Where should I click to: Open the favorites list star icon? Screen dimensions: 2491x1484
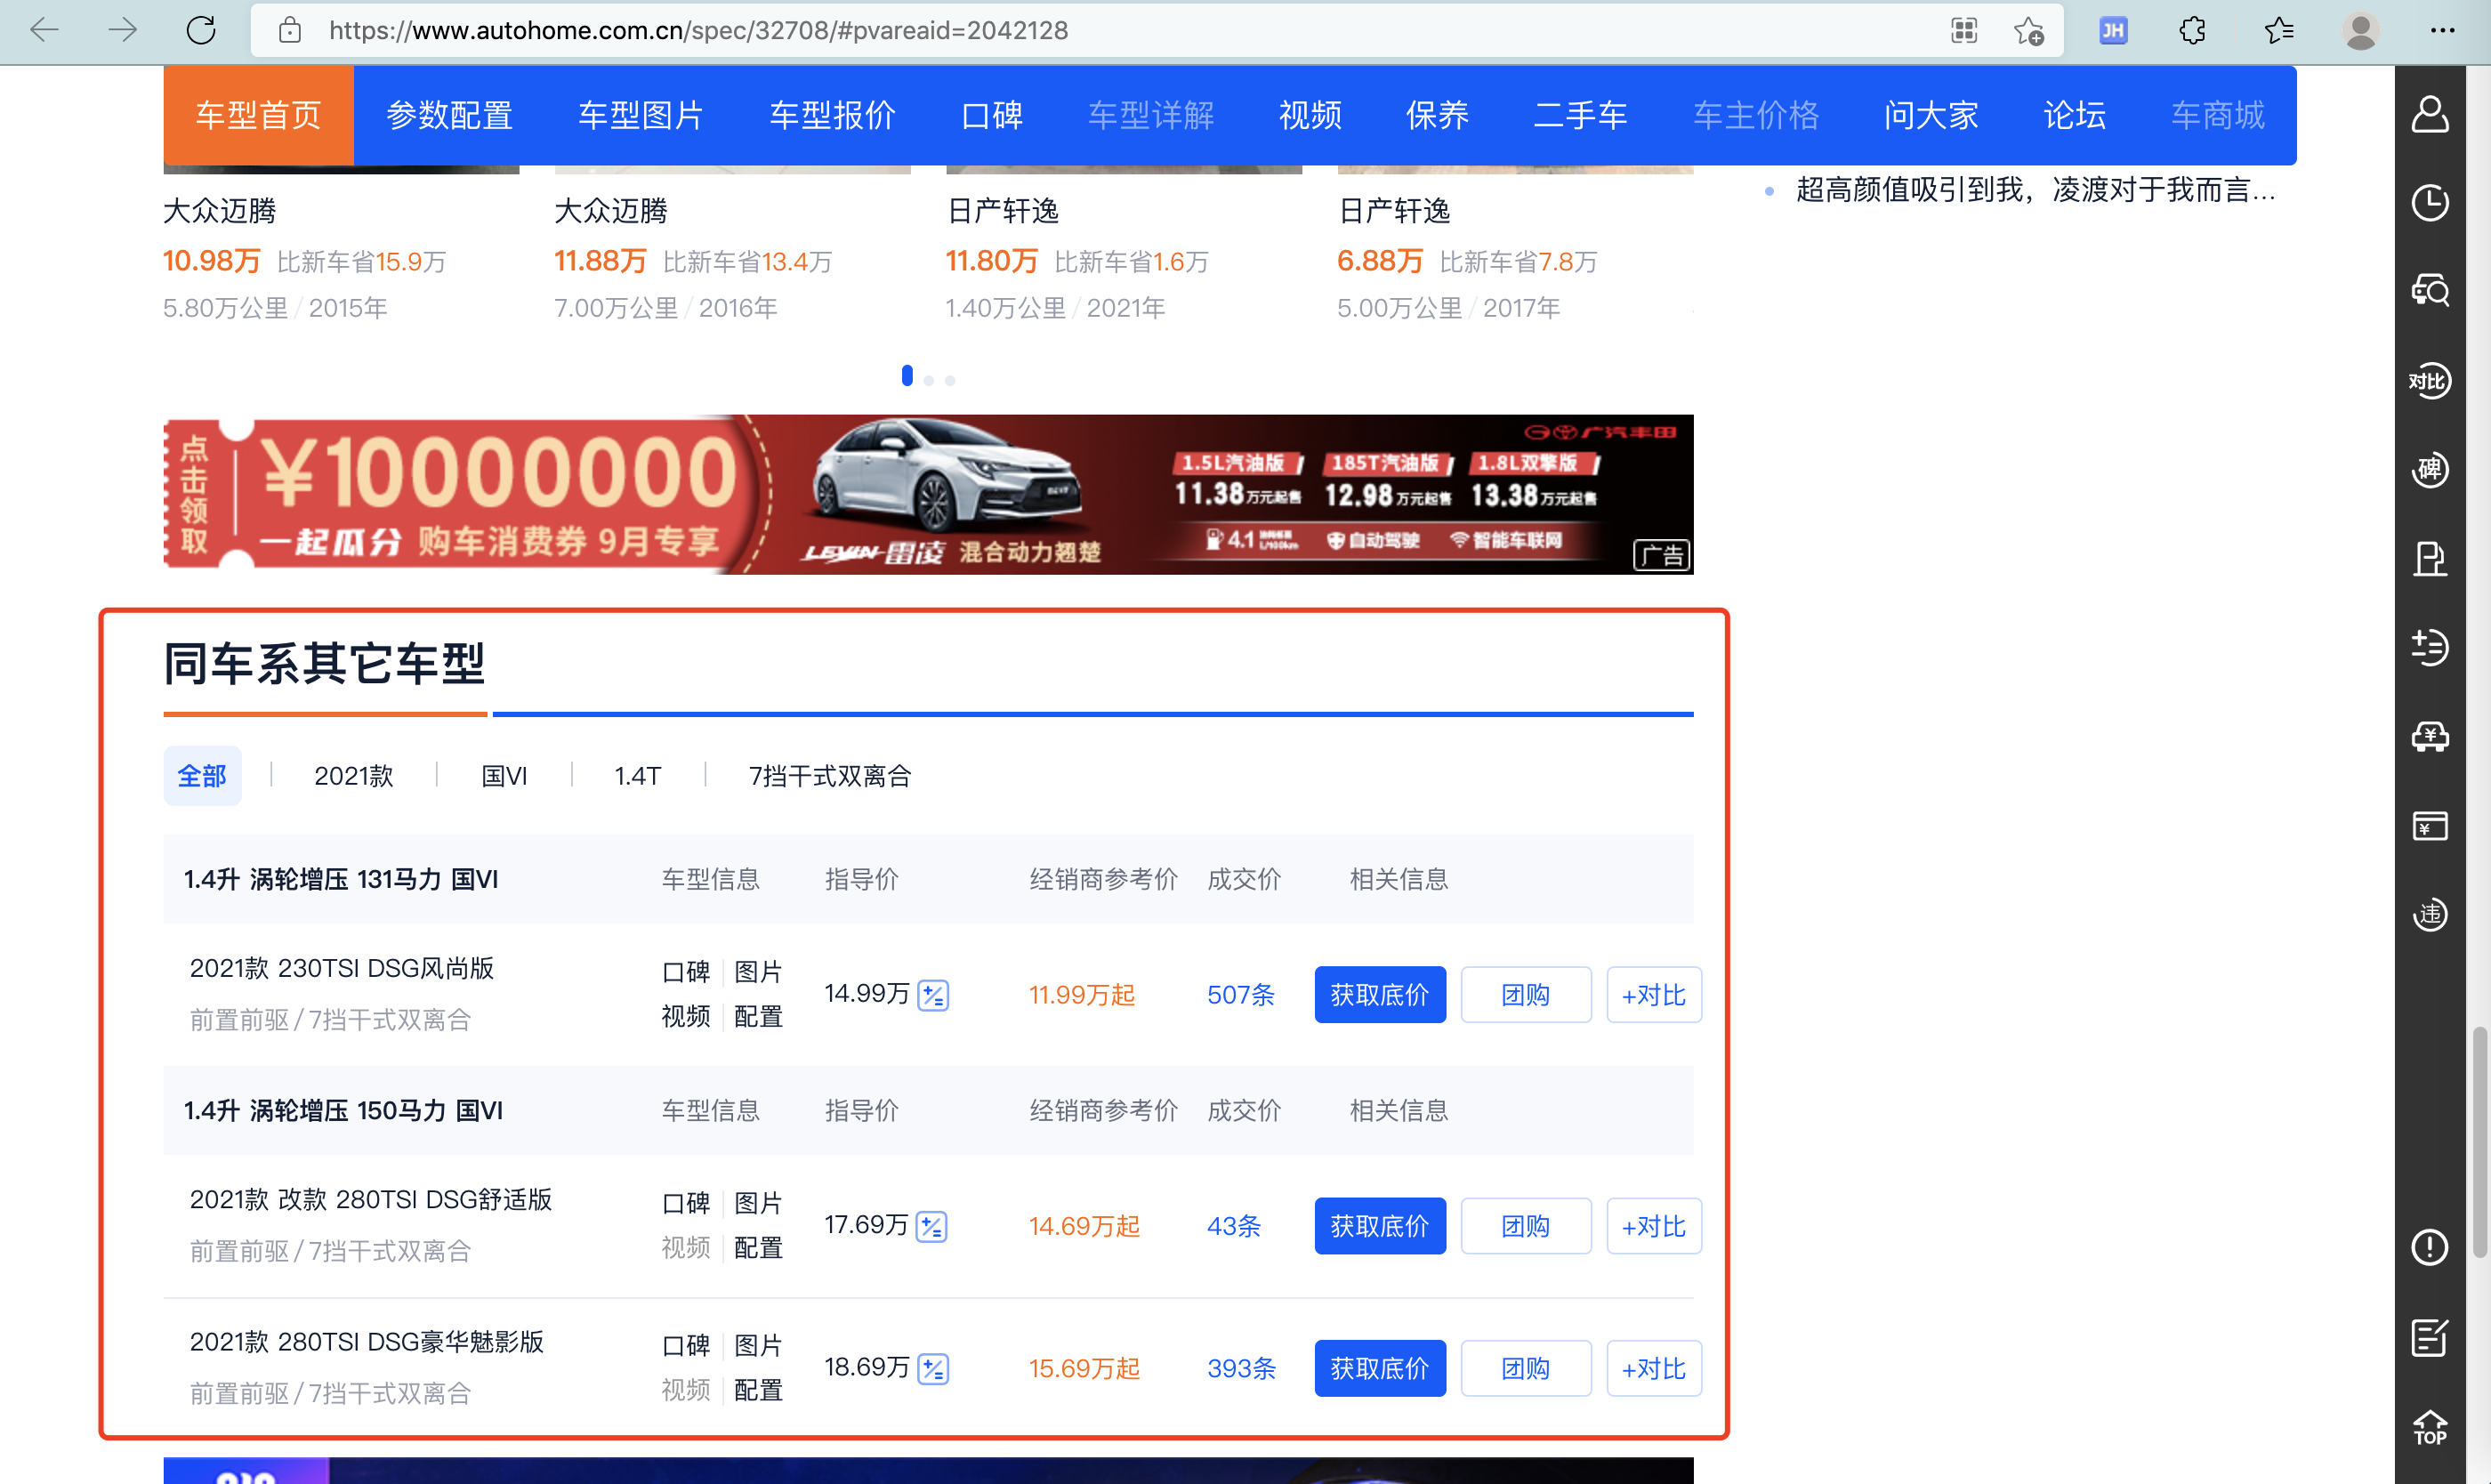(2279, 30)
